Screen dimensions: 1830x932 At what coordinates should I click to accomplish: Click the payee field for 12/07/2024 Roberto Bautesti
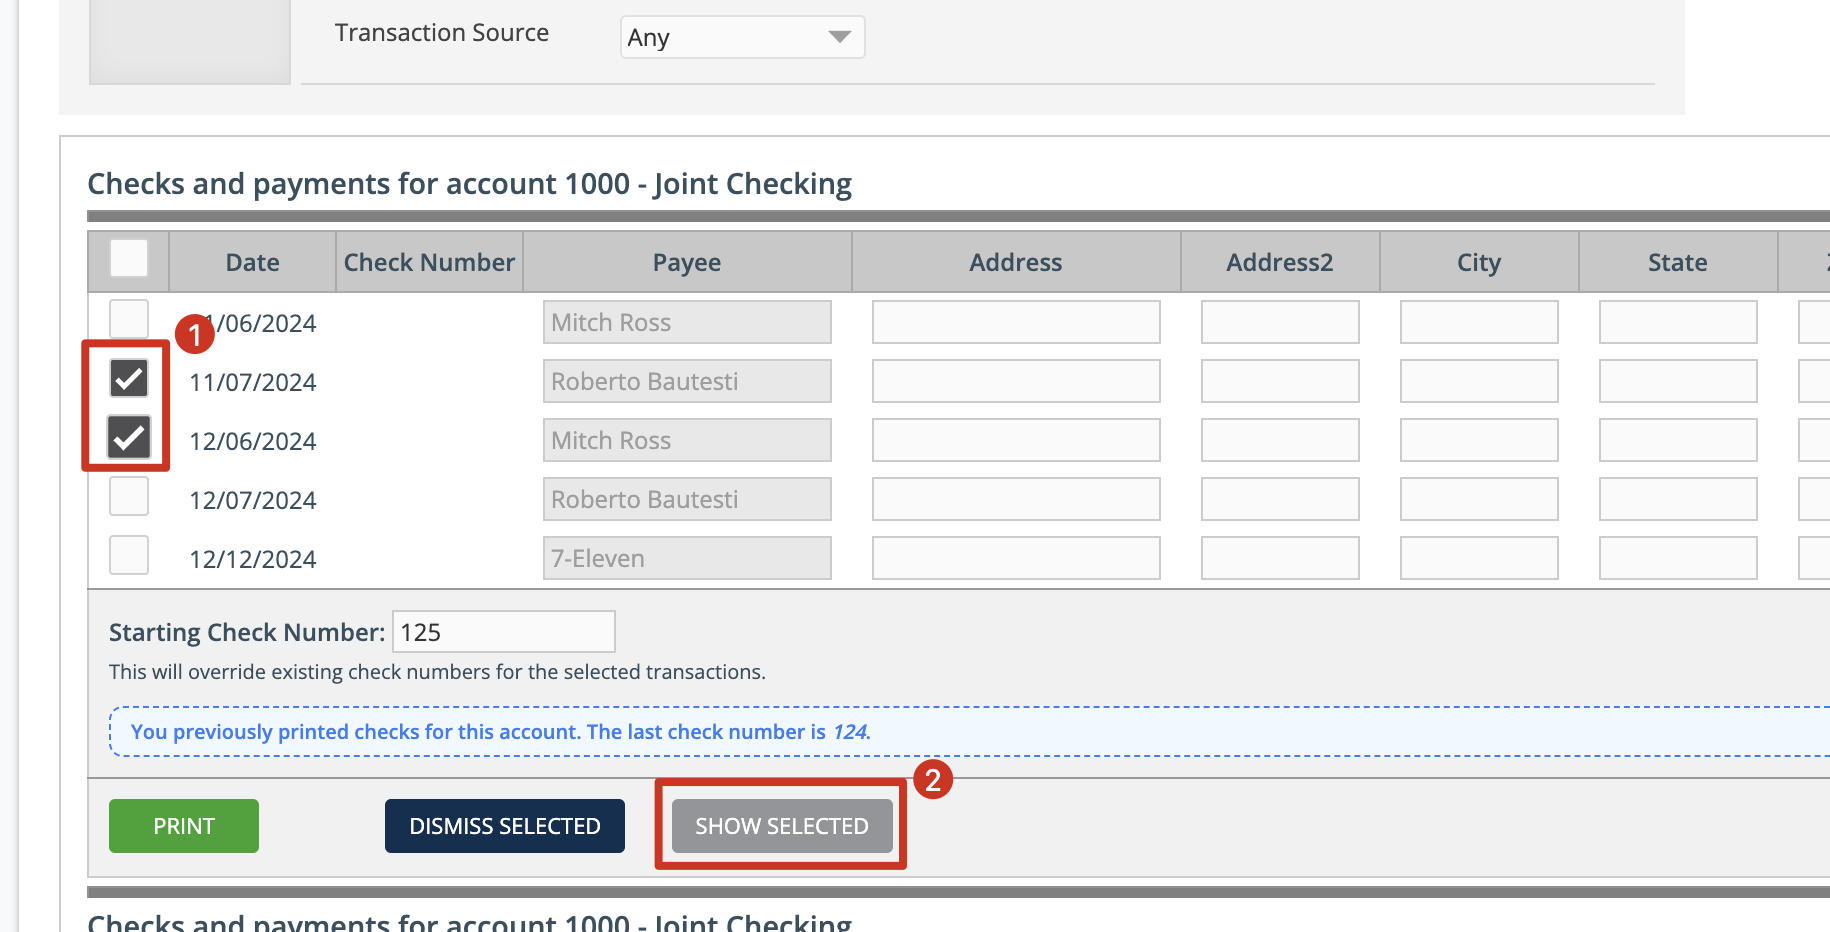tap(687, 499)
